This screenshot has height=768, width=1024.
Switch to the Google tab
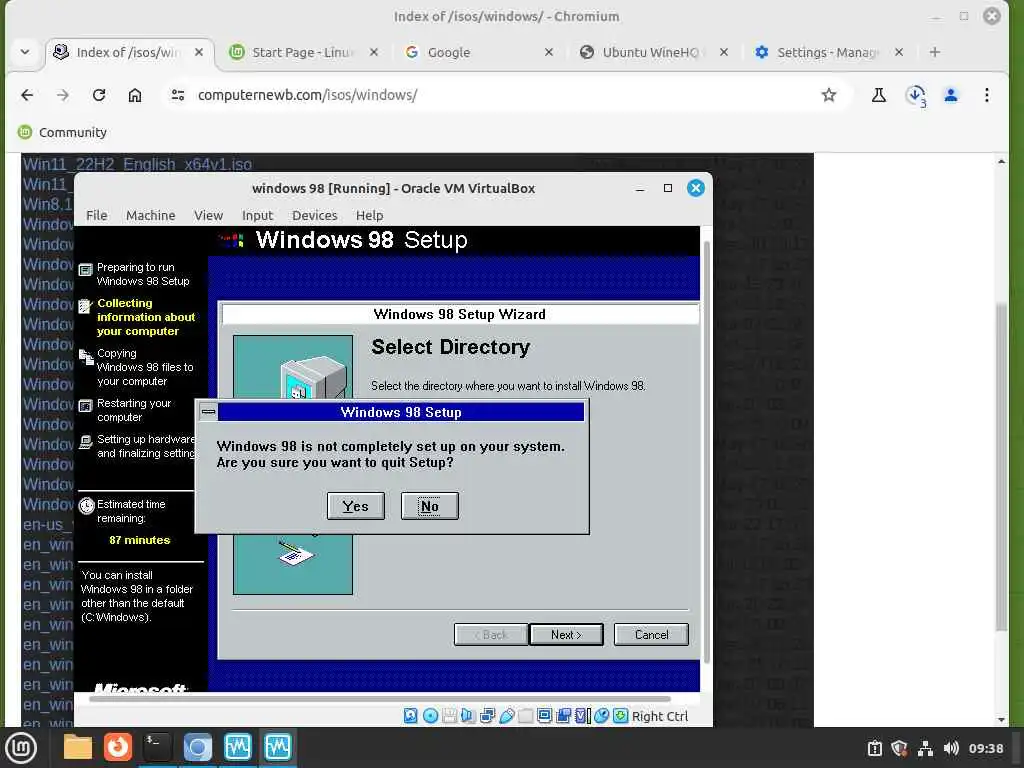479,52
